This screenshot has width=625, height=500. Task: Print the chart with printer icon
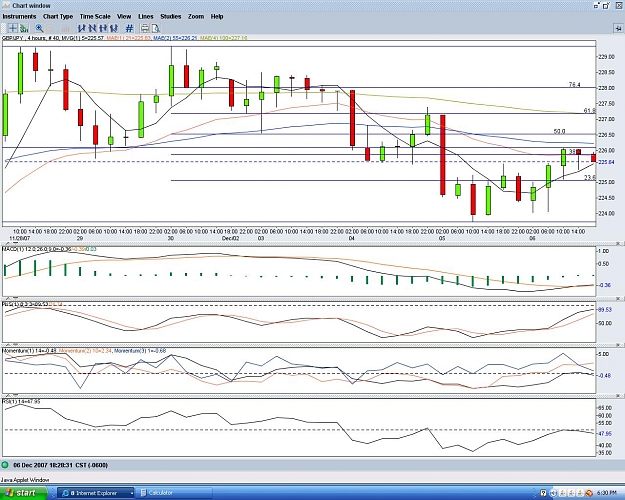pyautogui.click(x=145, y=28)
